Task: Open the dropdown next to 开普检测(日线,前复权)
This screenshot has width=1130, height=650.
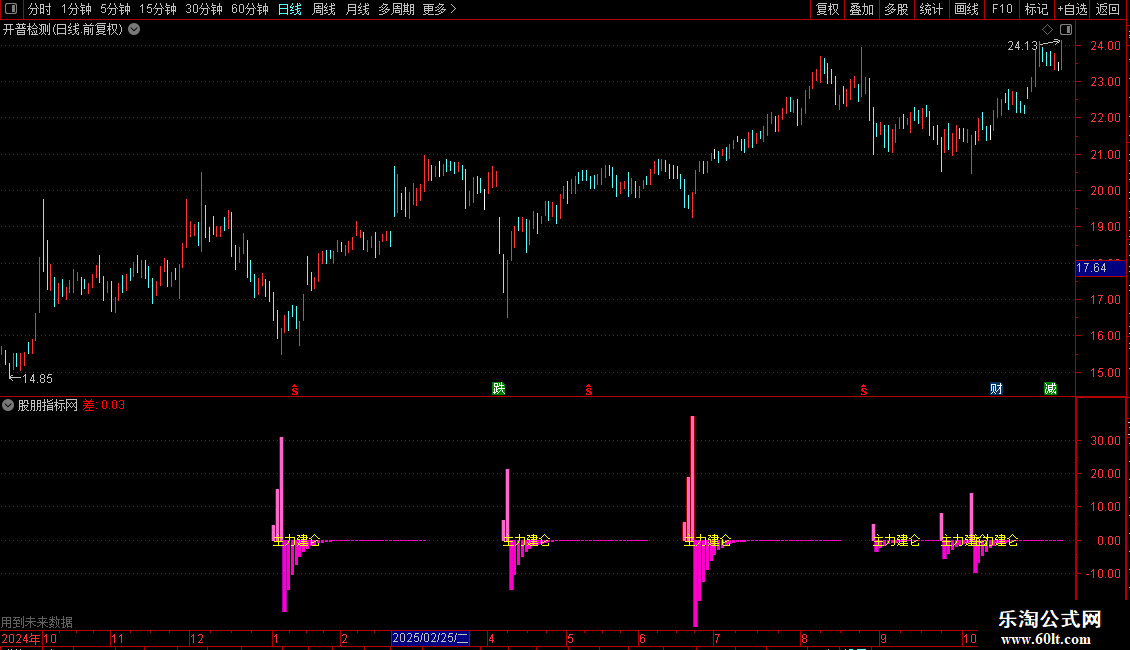Action: coord(134,30)
